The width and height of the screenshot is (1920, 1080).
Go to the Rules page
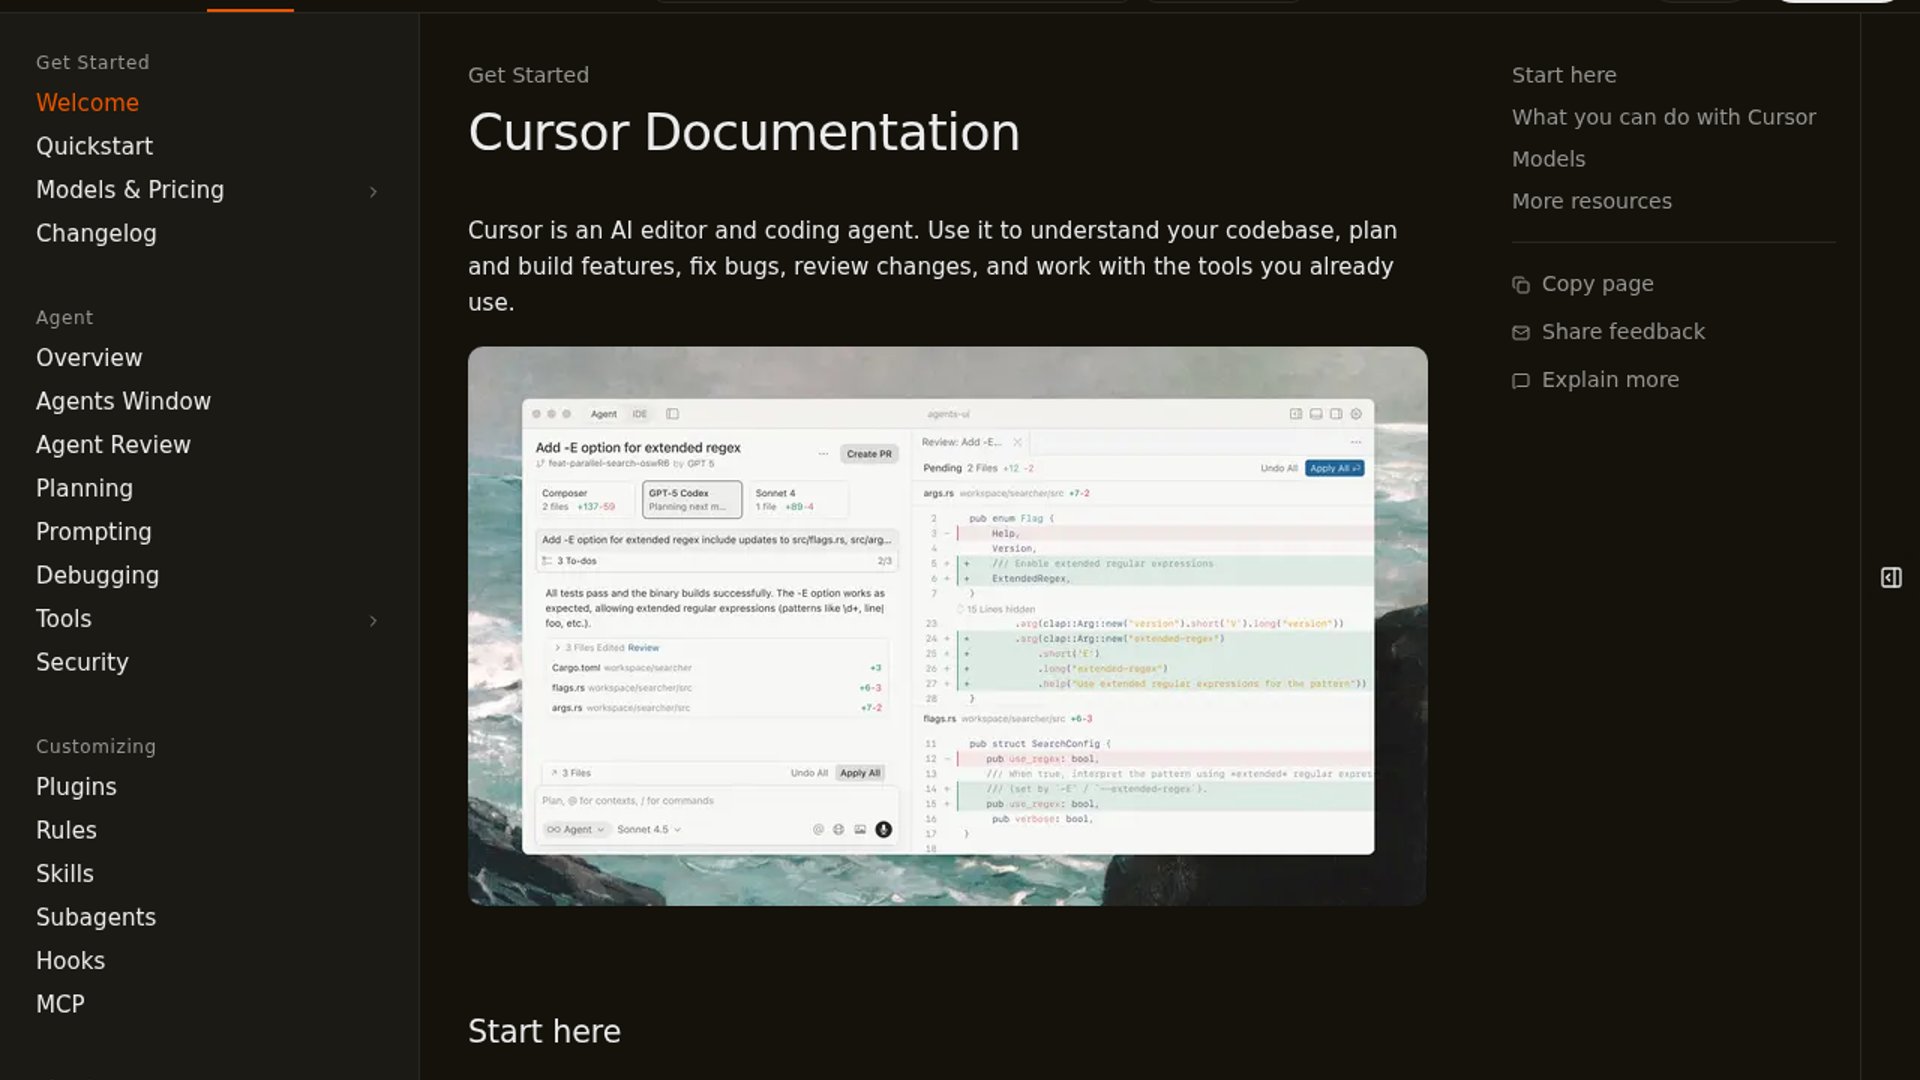(66, 830)
